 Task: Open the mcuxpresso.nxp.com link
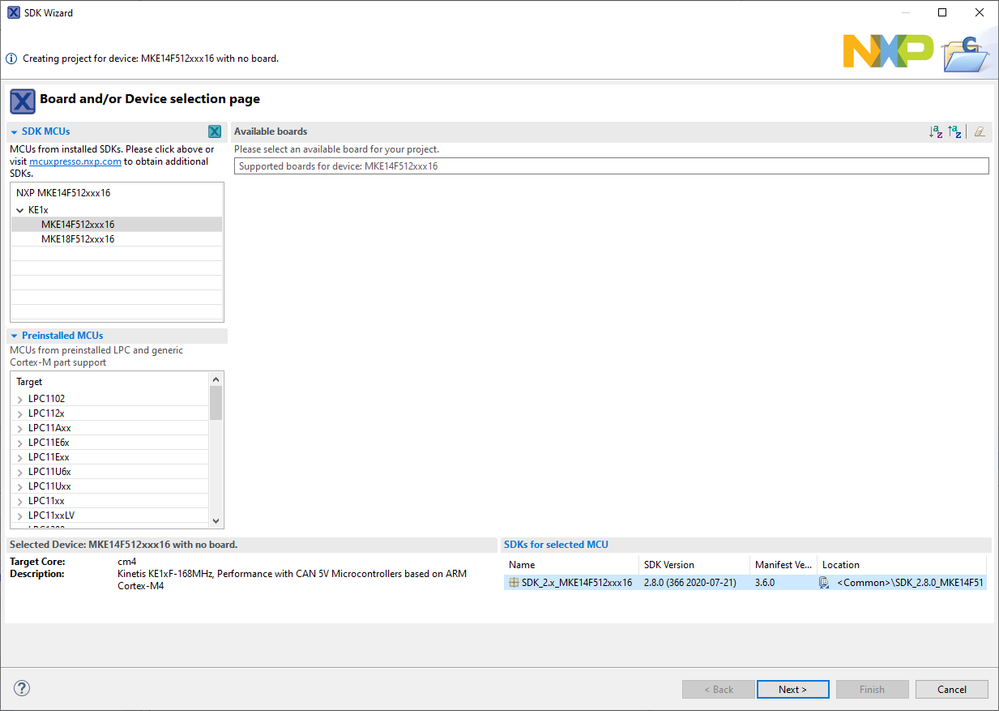click(75, 162)
